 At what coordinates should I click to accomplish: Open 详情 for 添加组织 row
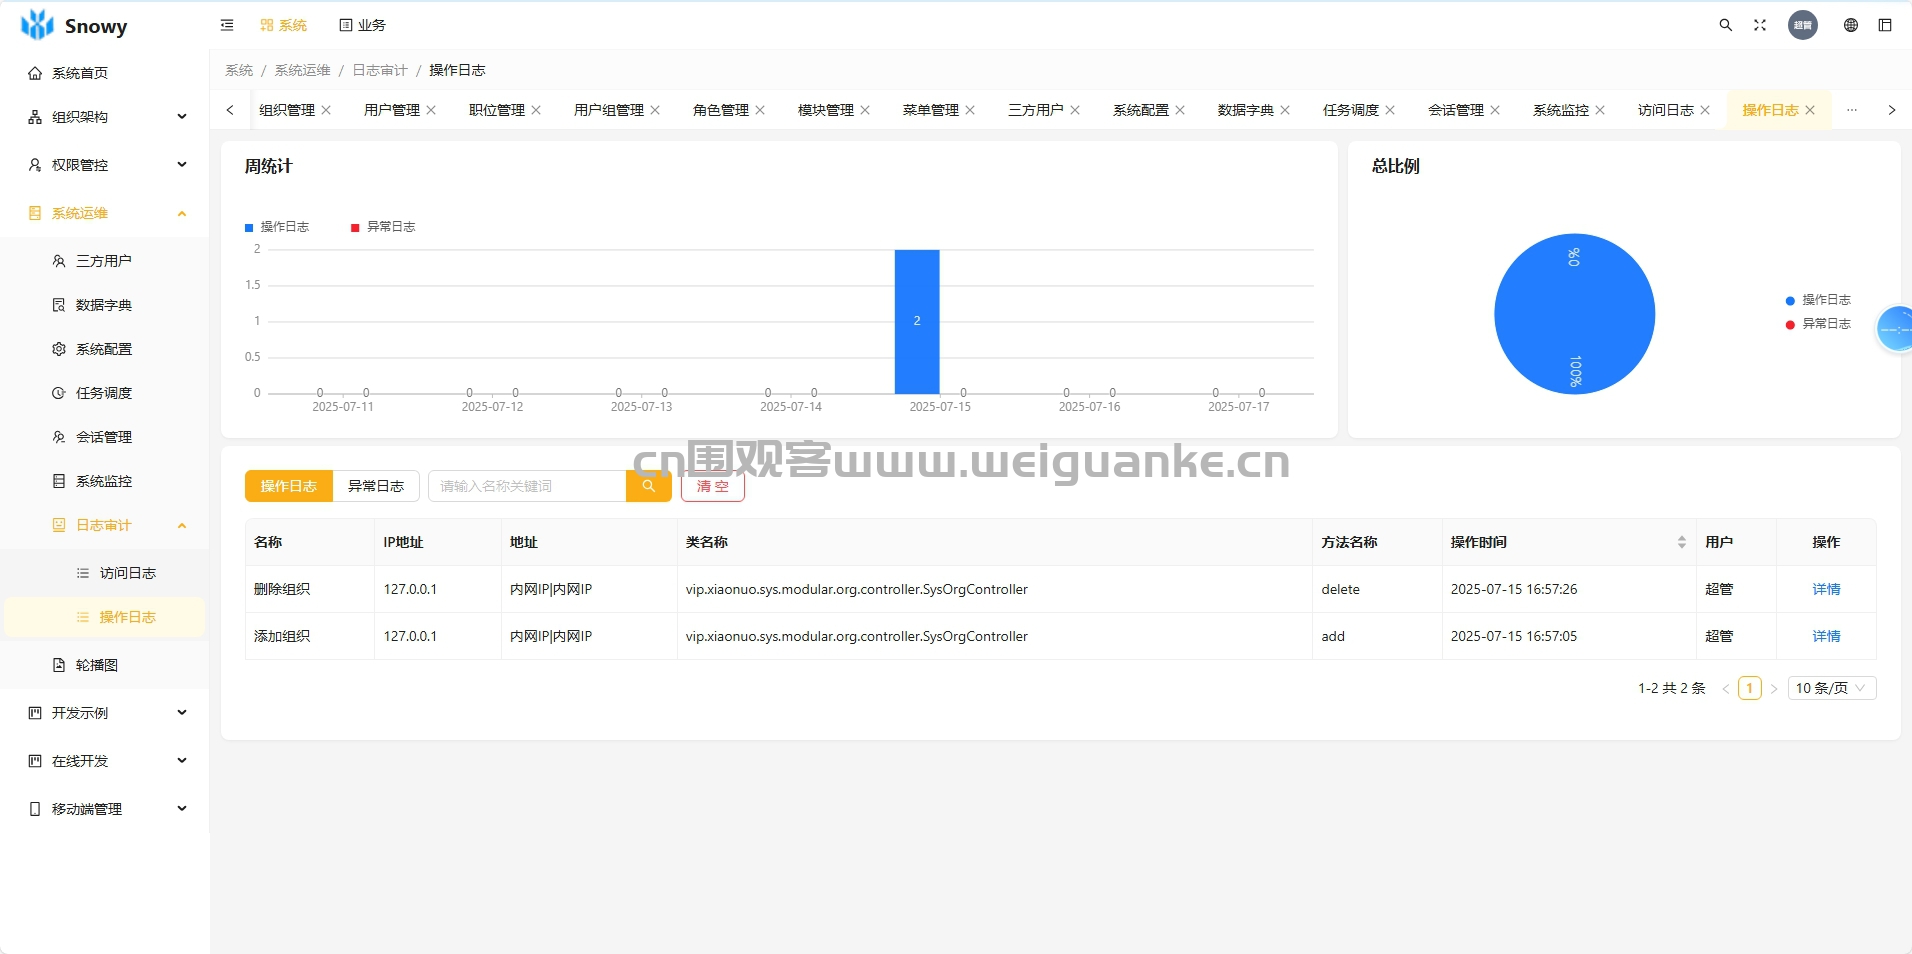tap(1826, 636)
